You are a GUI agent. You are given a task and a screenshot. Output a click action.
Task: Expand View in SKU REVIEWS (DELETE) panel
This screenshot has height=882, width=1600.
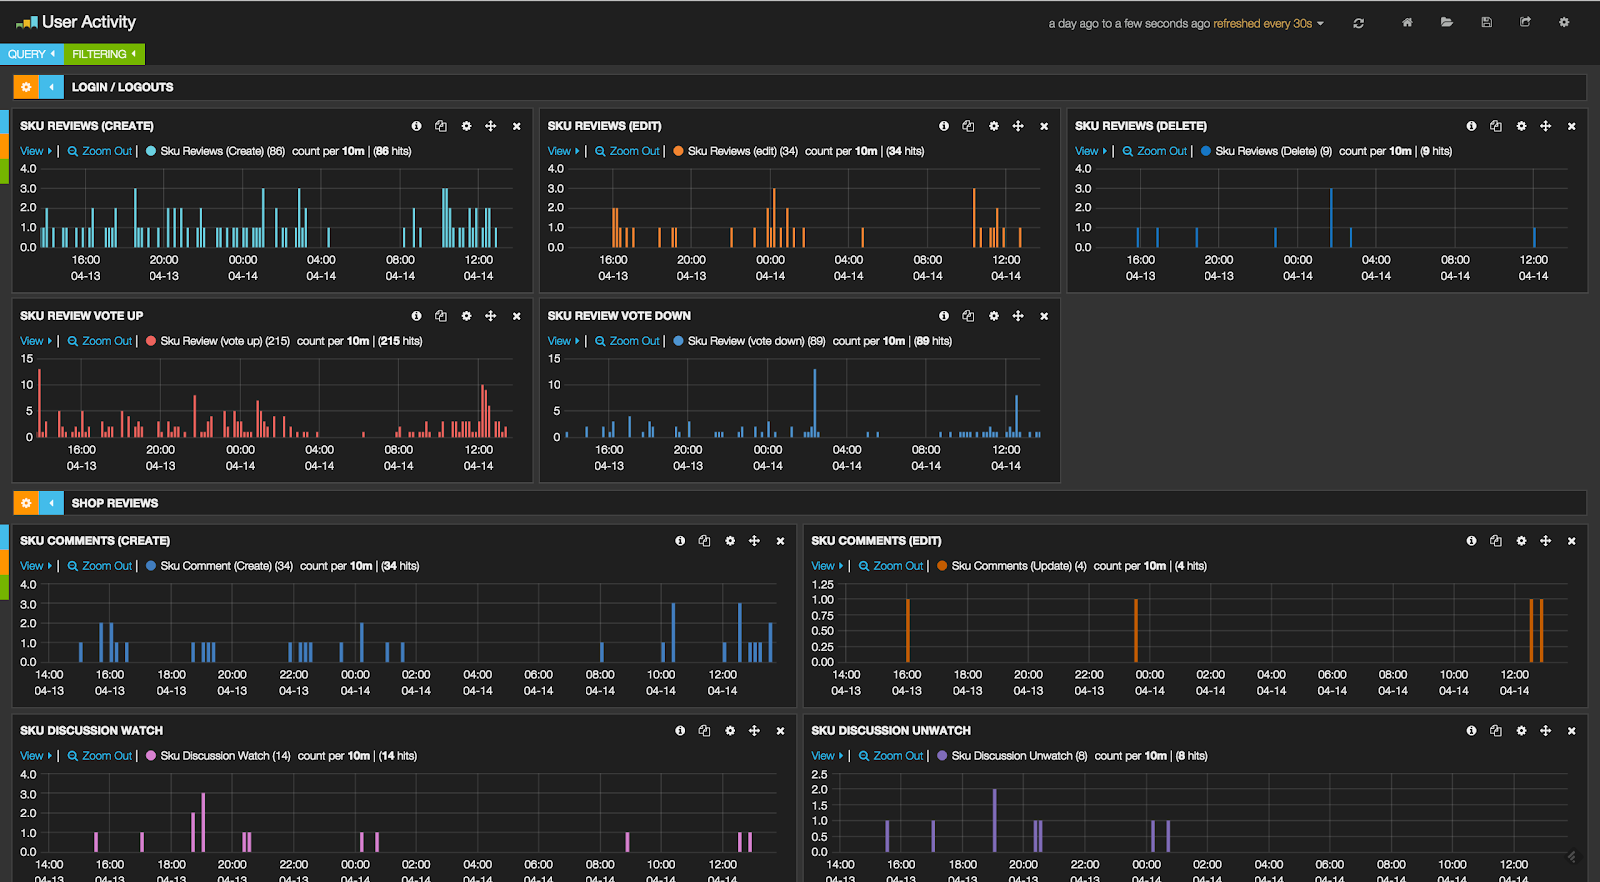(1091, 151)
